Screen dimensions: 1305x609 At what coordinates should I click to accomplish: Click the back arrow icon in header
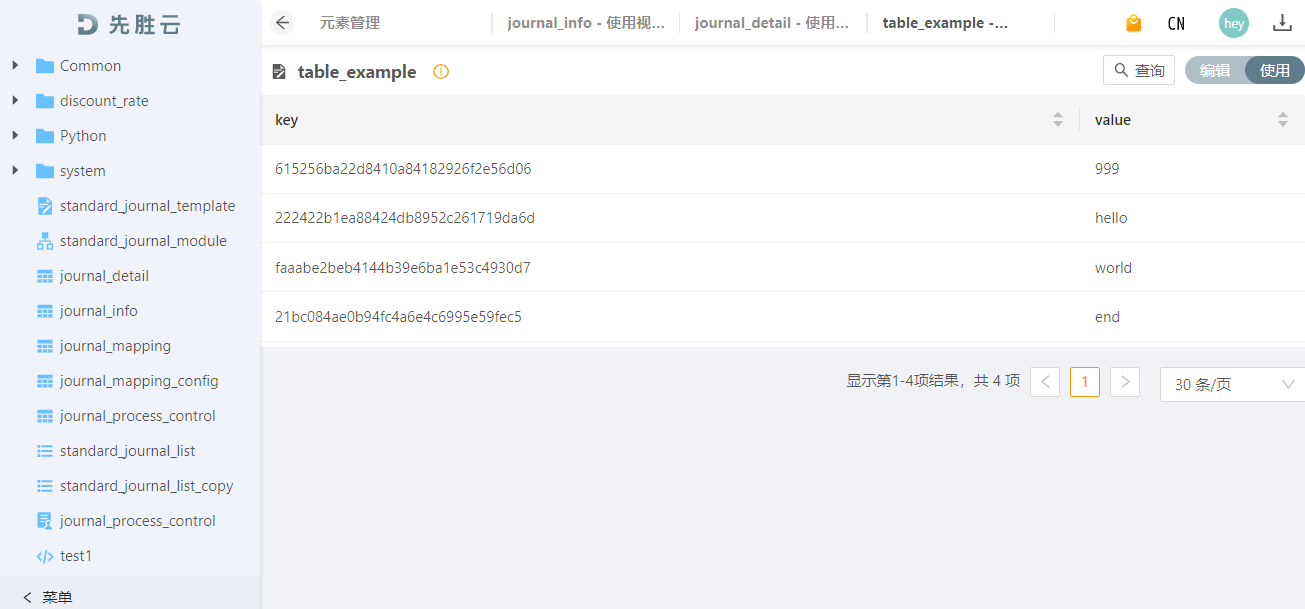283,23
